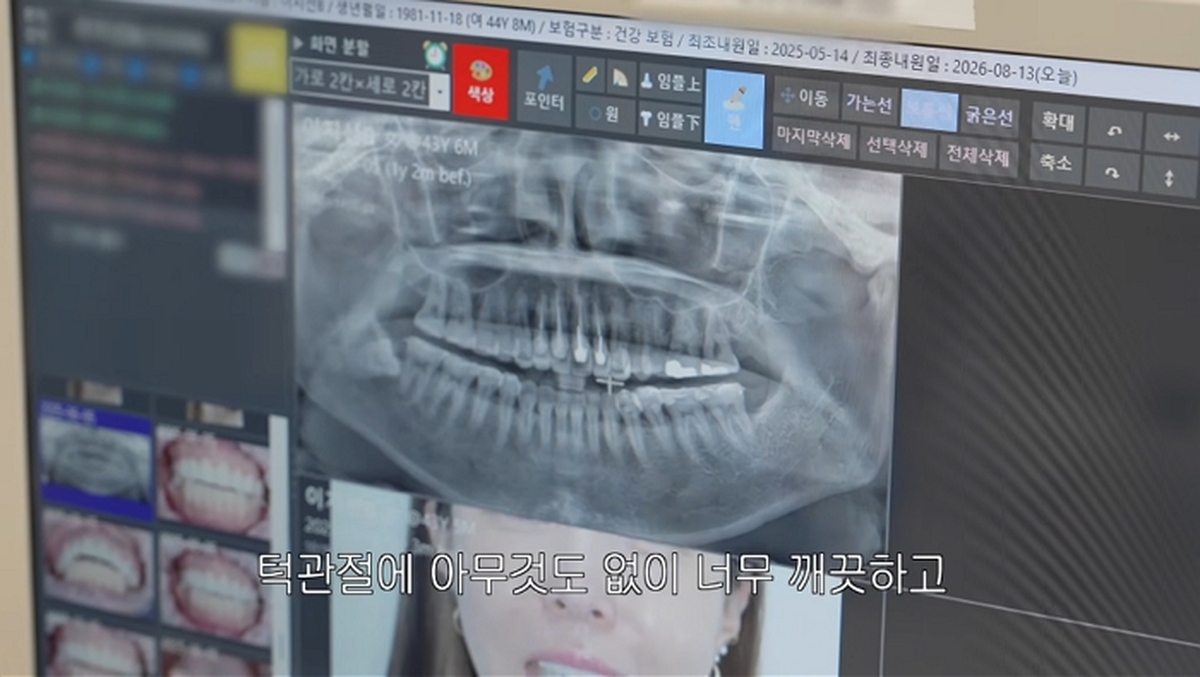Zoom out with the 축소 button
Image resolution: width=1200 pixels, height=677 pixels.
point(1057,163)
